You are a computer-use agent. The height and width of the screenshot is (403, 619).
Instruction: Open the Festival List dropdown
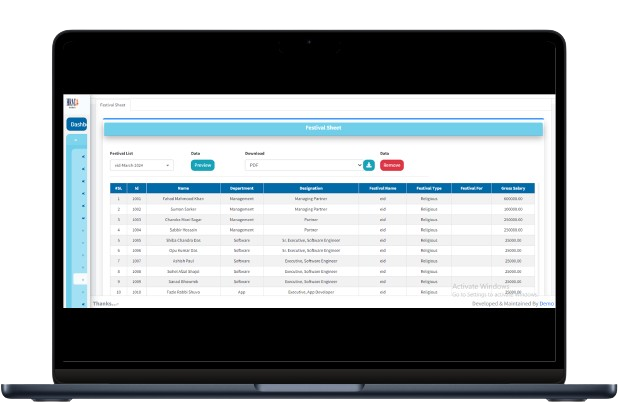tap(141, 165)
